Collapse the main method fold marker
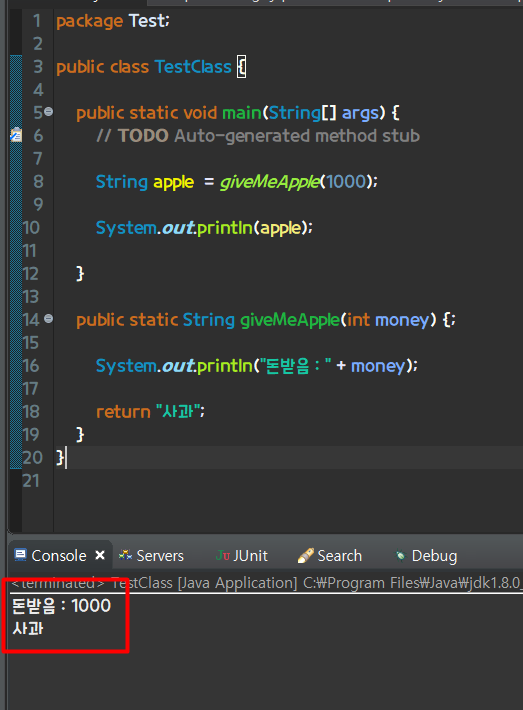The image size is (523, 710). point(48,111)
